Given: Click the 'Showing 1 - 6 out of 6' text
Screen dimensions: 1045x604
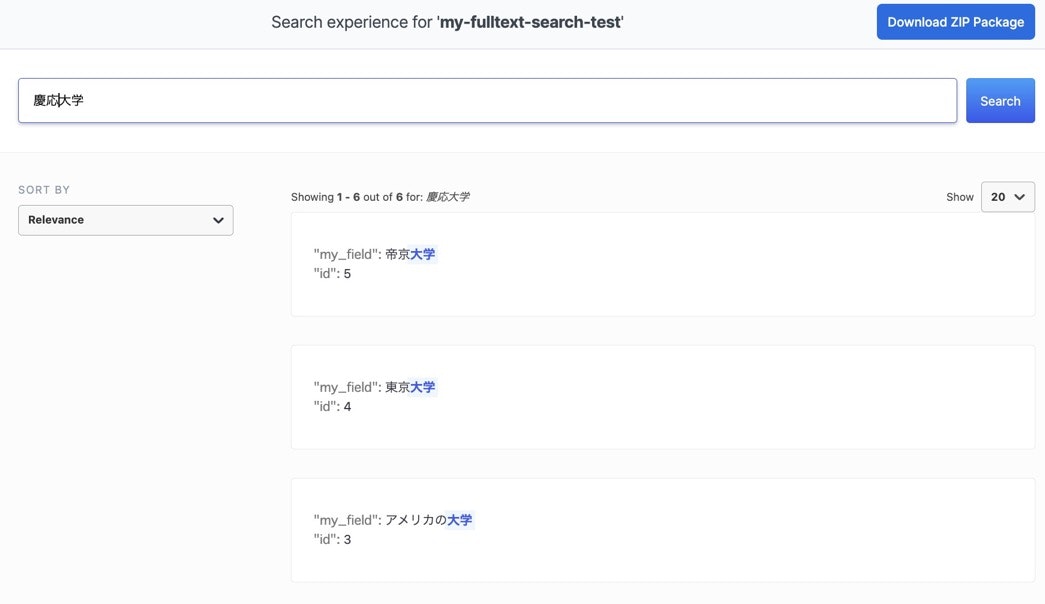Looking at the screenshot, I should (346, 197).
